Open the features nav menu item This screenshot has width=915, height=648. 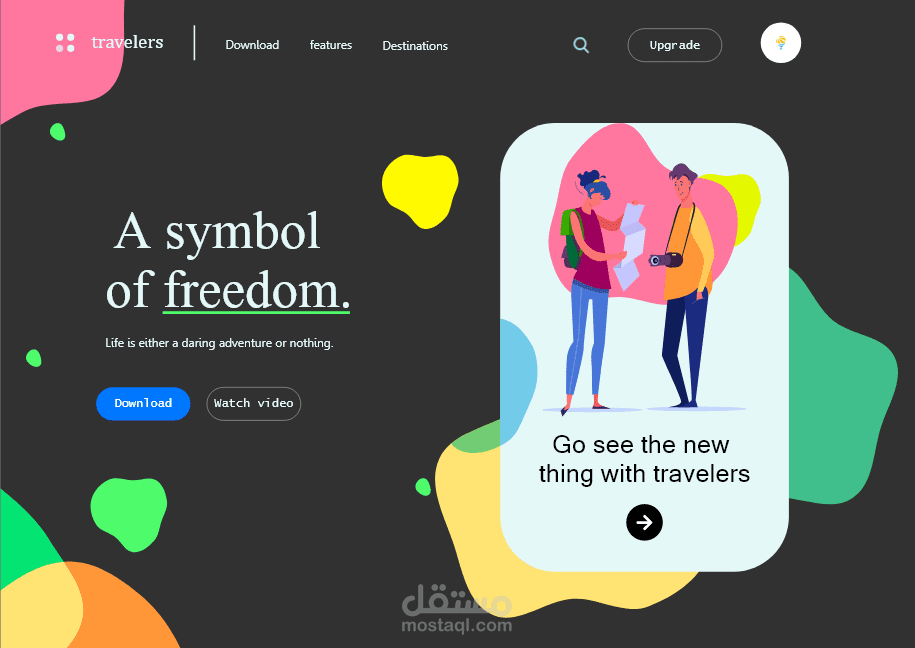coord(331,45)
